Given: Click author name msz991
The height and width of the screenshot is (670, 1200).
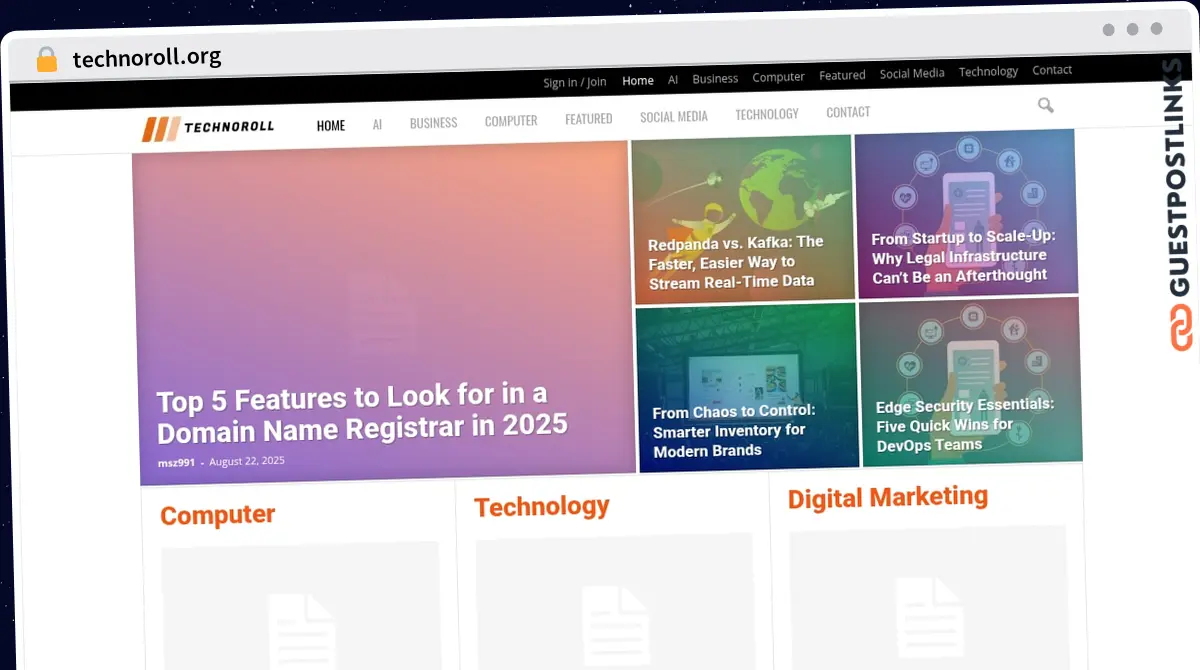Looking at the screenshot, I should click(x=176, y=463).
